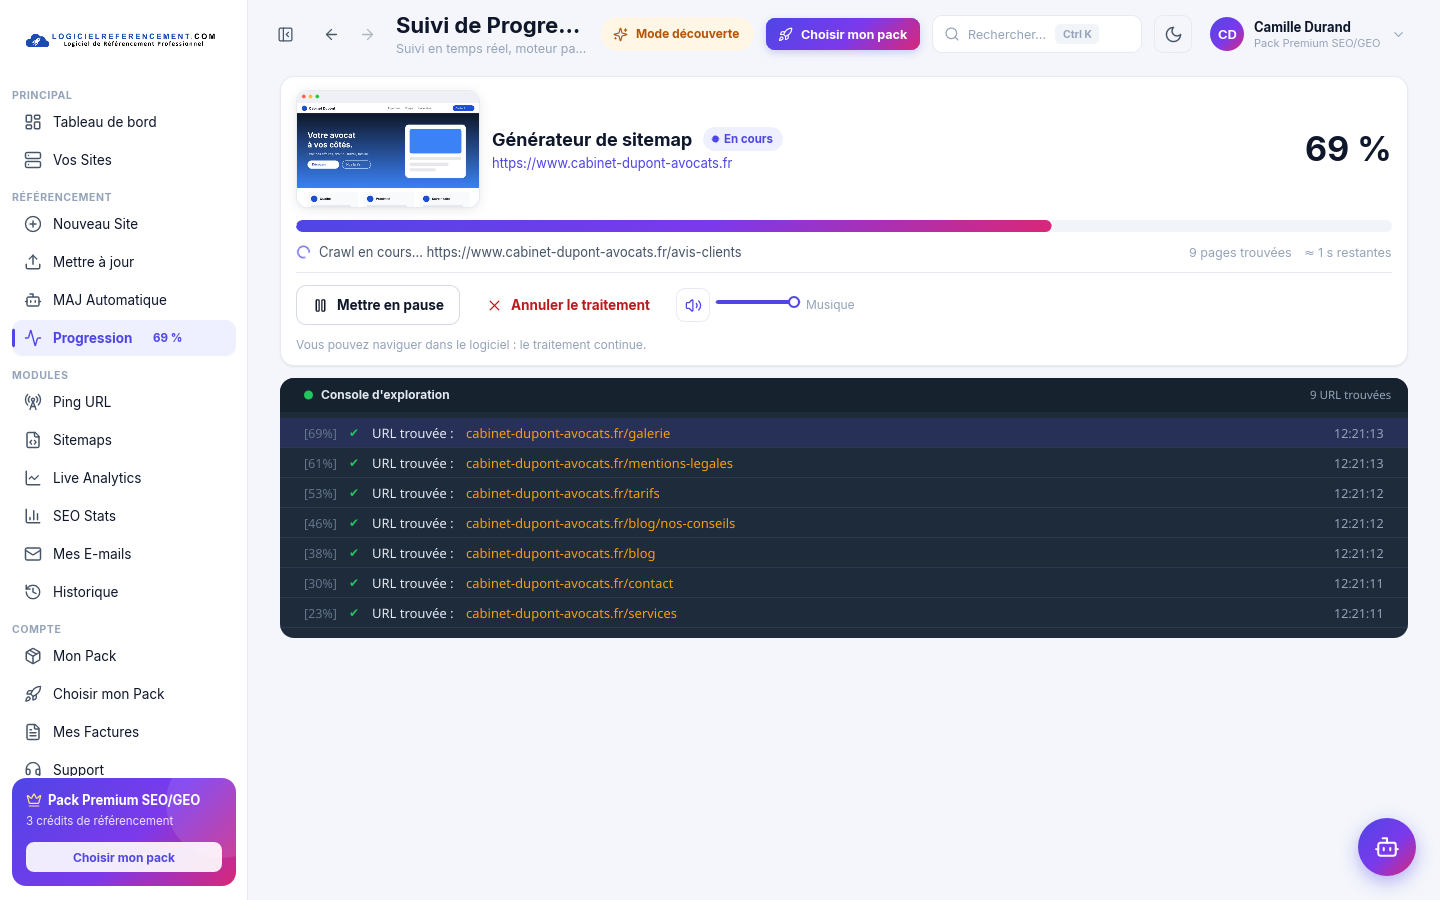The width and height of the screenshot is (1440, 900).
Task: Focus the Rechercher search field
Action: click(x=1036, y=34)
